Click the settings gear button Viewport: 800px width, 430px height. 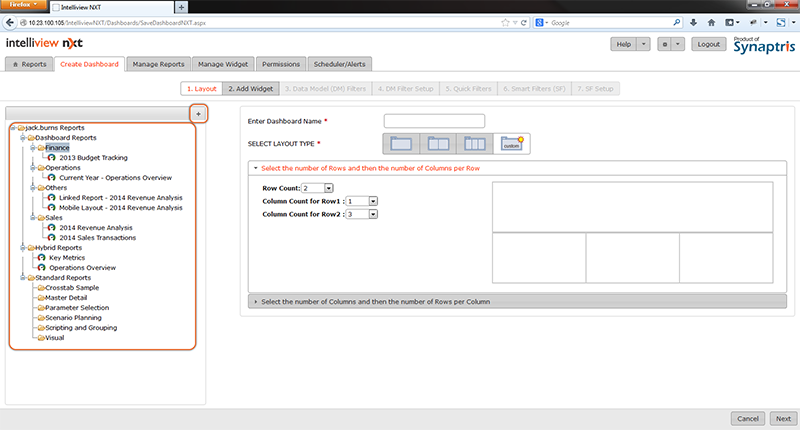click(665, 44)
